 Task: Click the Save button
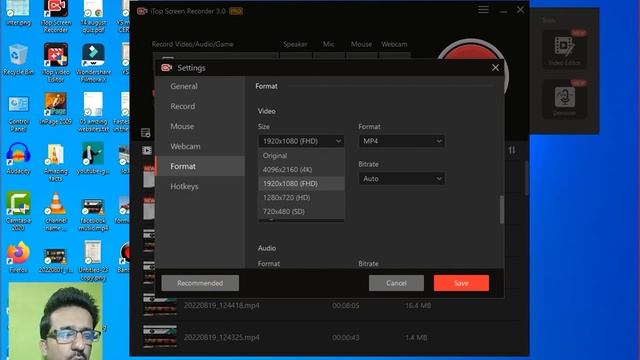pos(461,283)
